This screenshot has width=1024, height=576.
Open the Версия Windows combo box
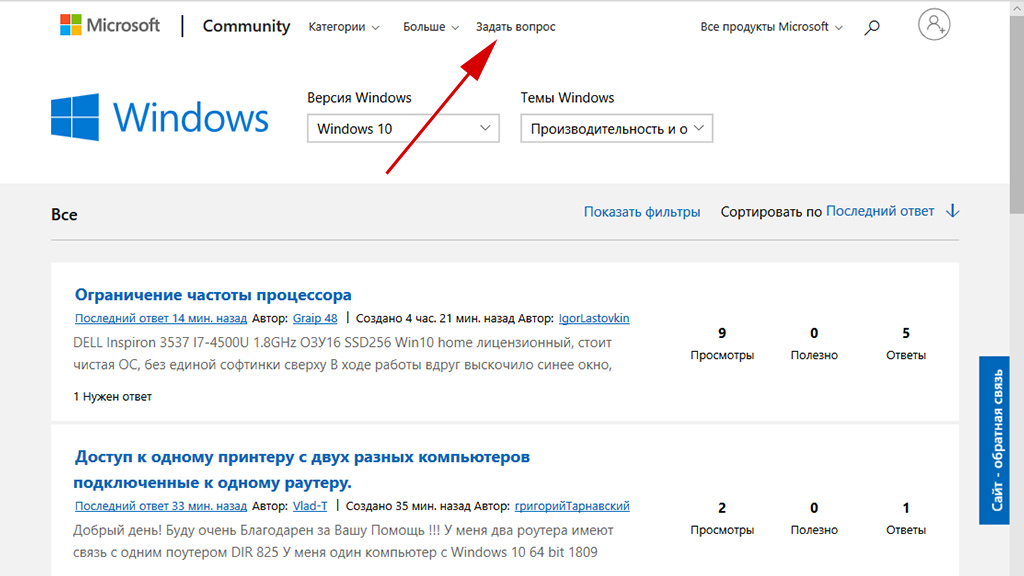tap(403, 129)
